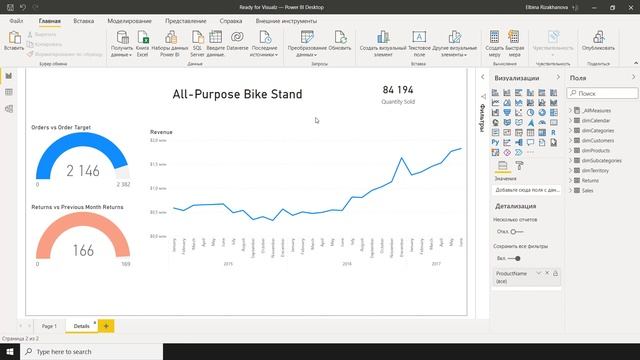Click the SQL Server data source icon

click(x=198, y=38)
